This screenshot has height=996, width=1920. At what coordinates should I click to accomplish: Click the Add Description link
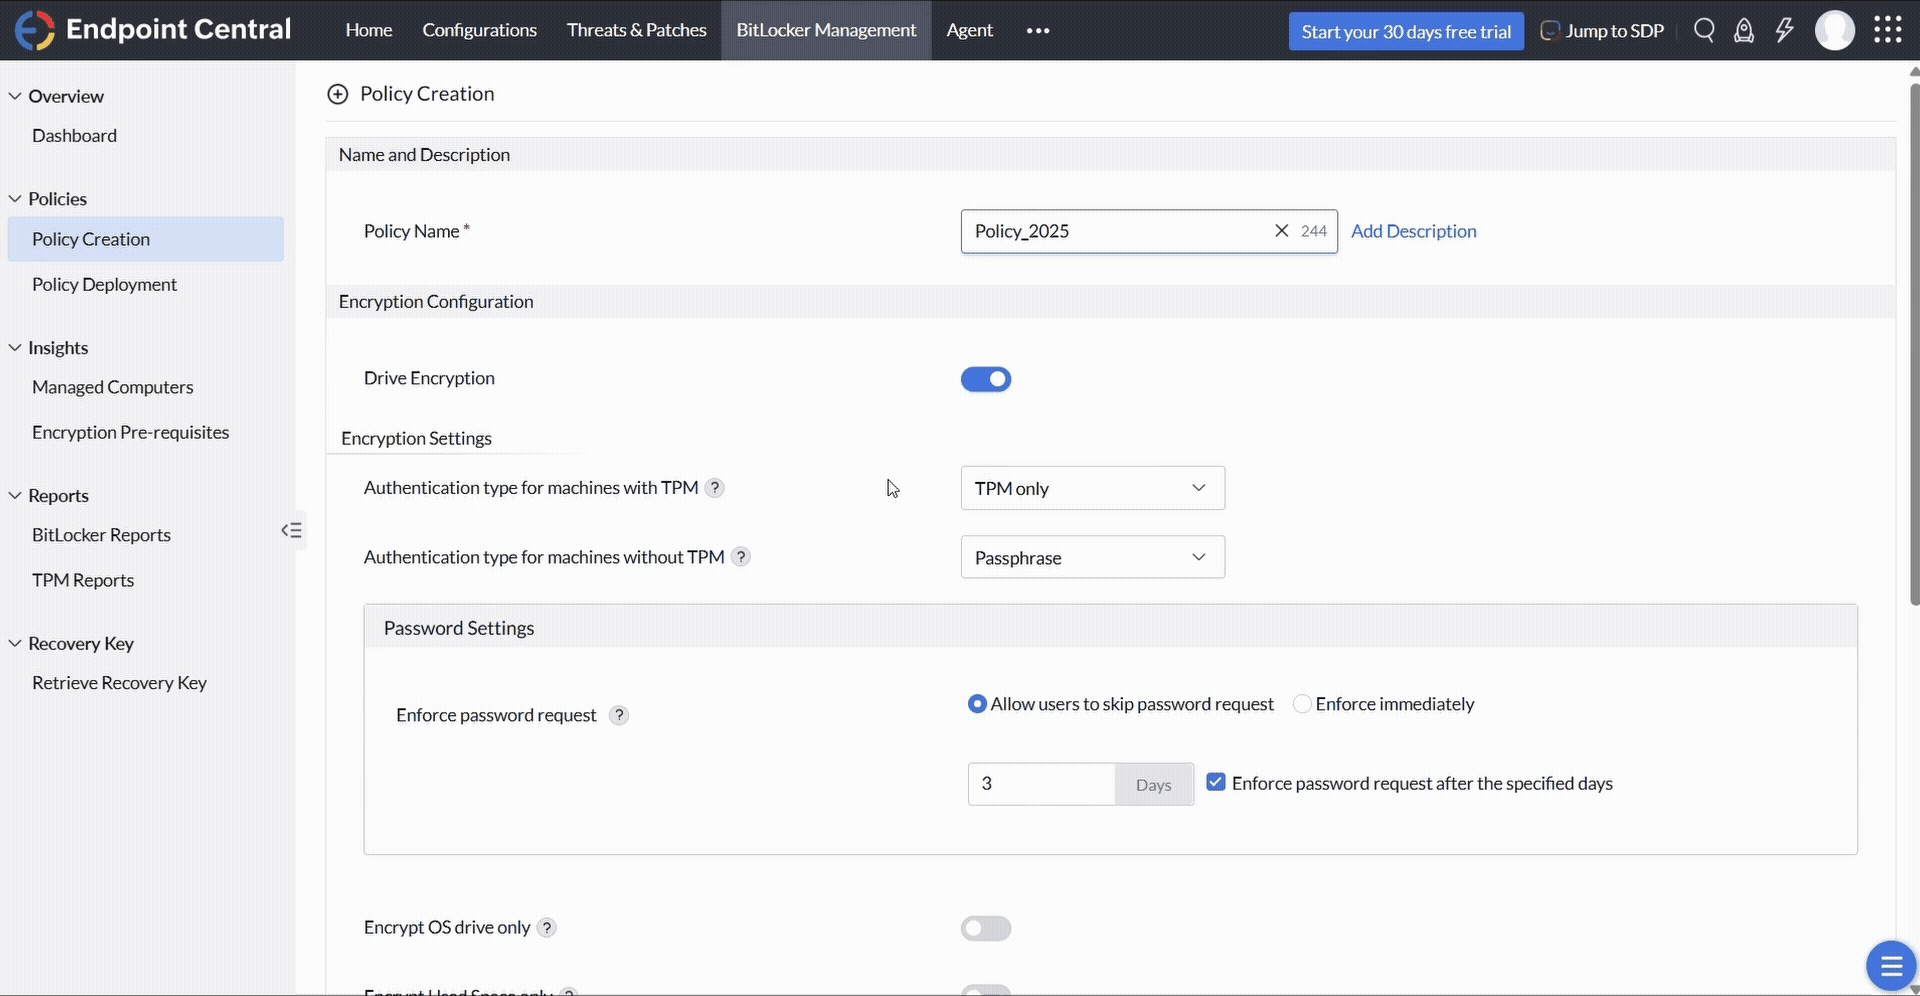click(1413, 231)
